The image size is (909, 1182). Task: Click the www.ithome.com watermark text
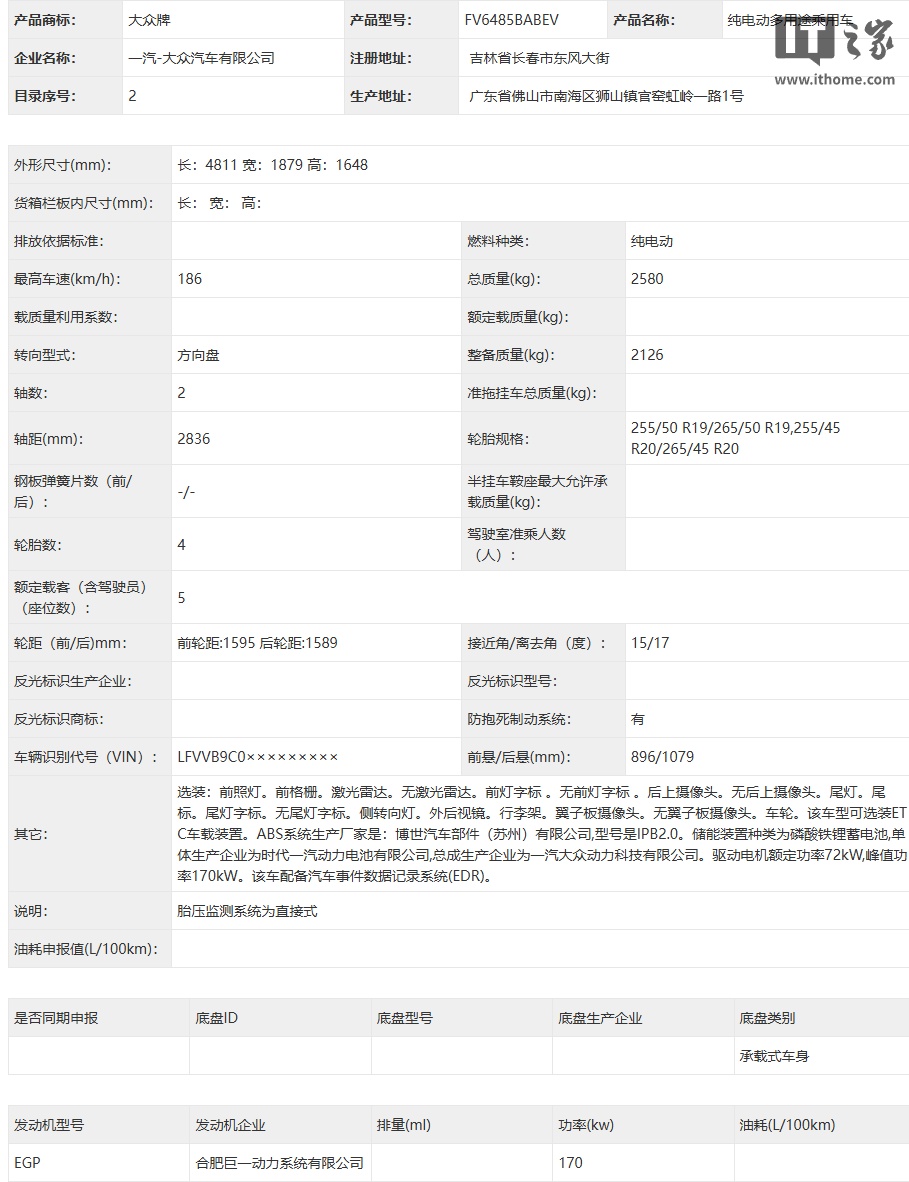coord(834,79)
